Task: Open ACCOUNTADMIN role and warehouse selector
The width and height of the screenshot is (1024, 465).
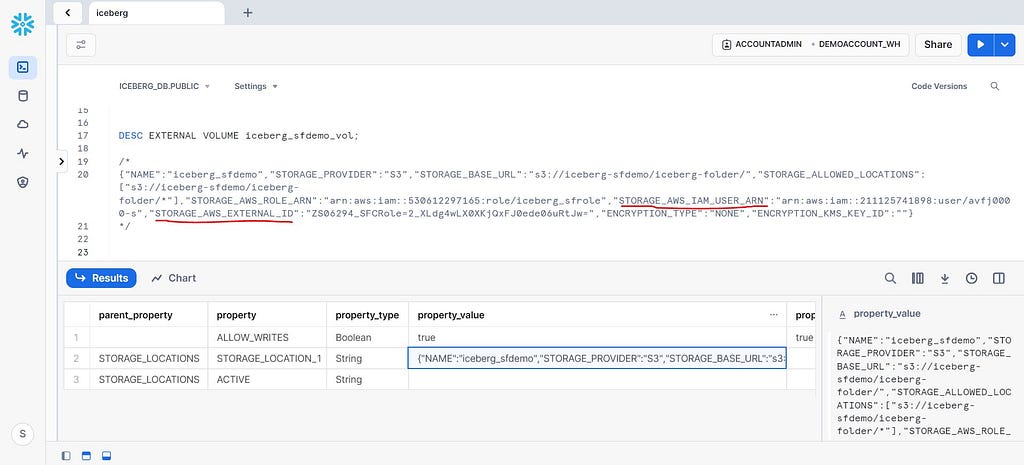Action: pyautogui.click(x=810, y=44)
